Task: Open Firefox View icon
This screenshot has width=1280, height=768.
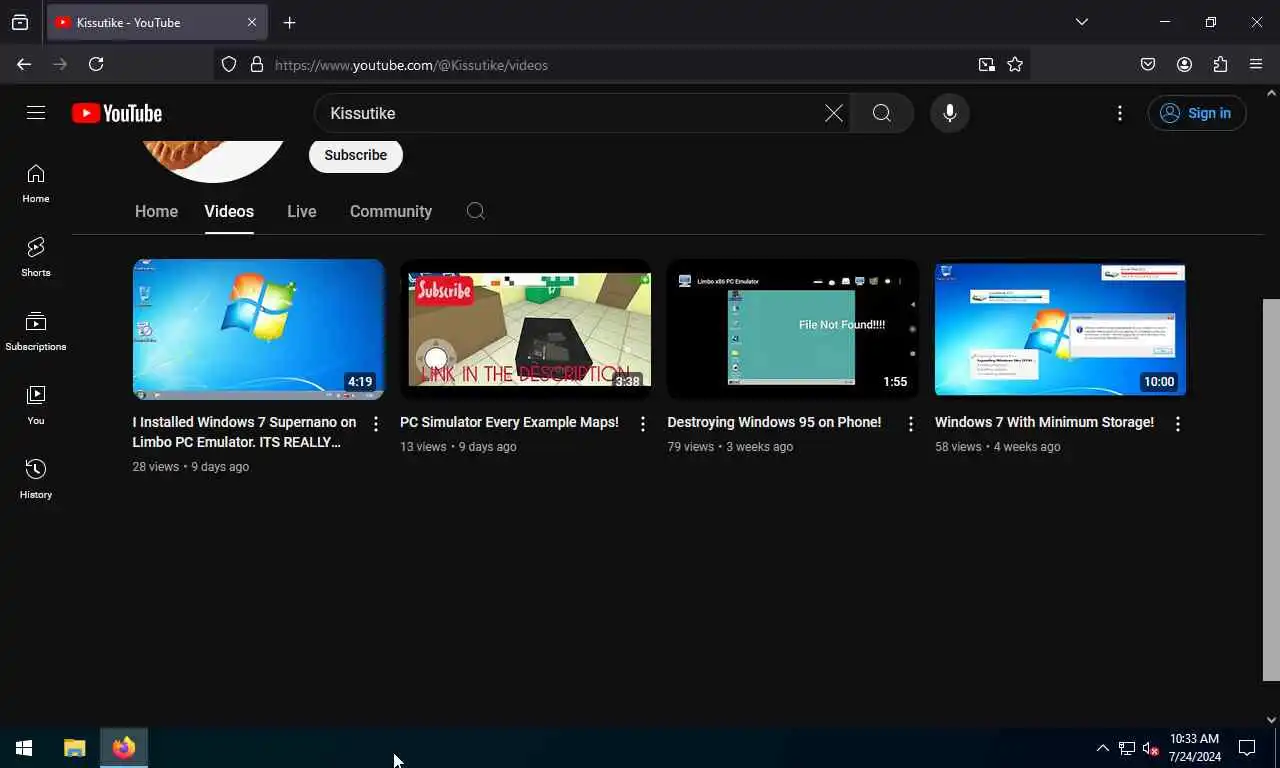Action: (20, 22)
